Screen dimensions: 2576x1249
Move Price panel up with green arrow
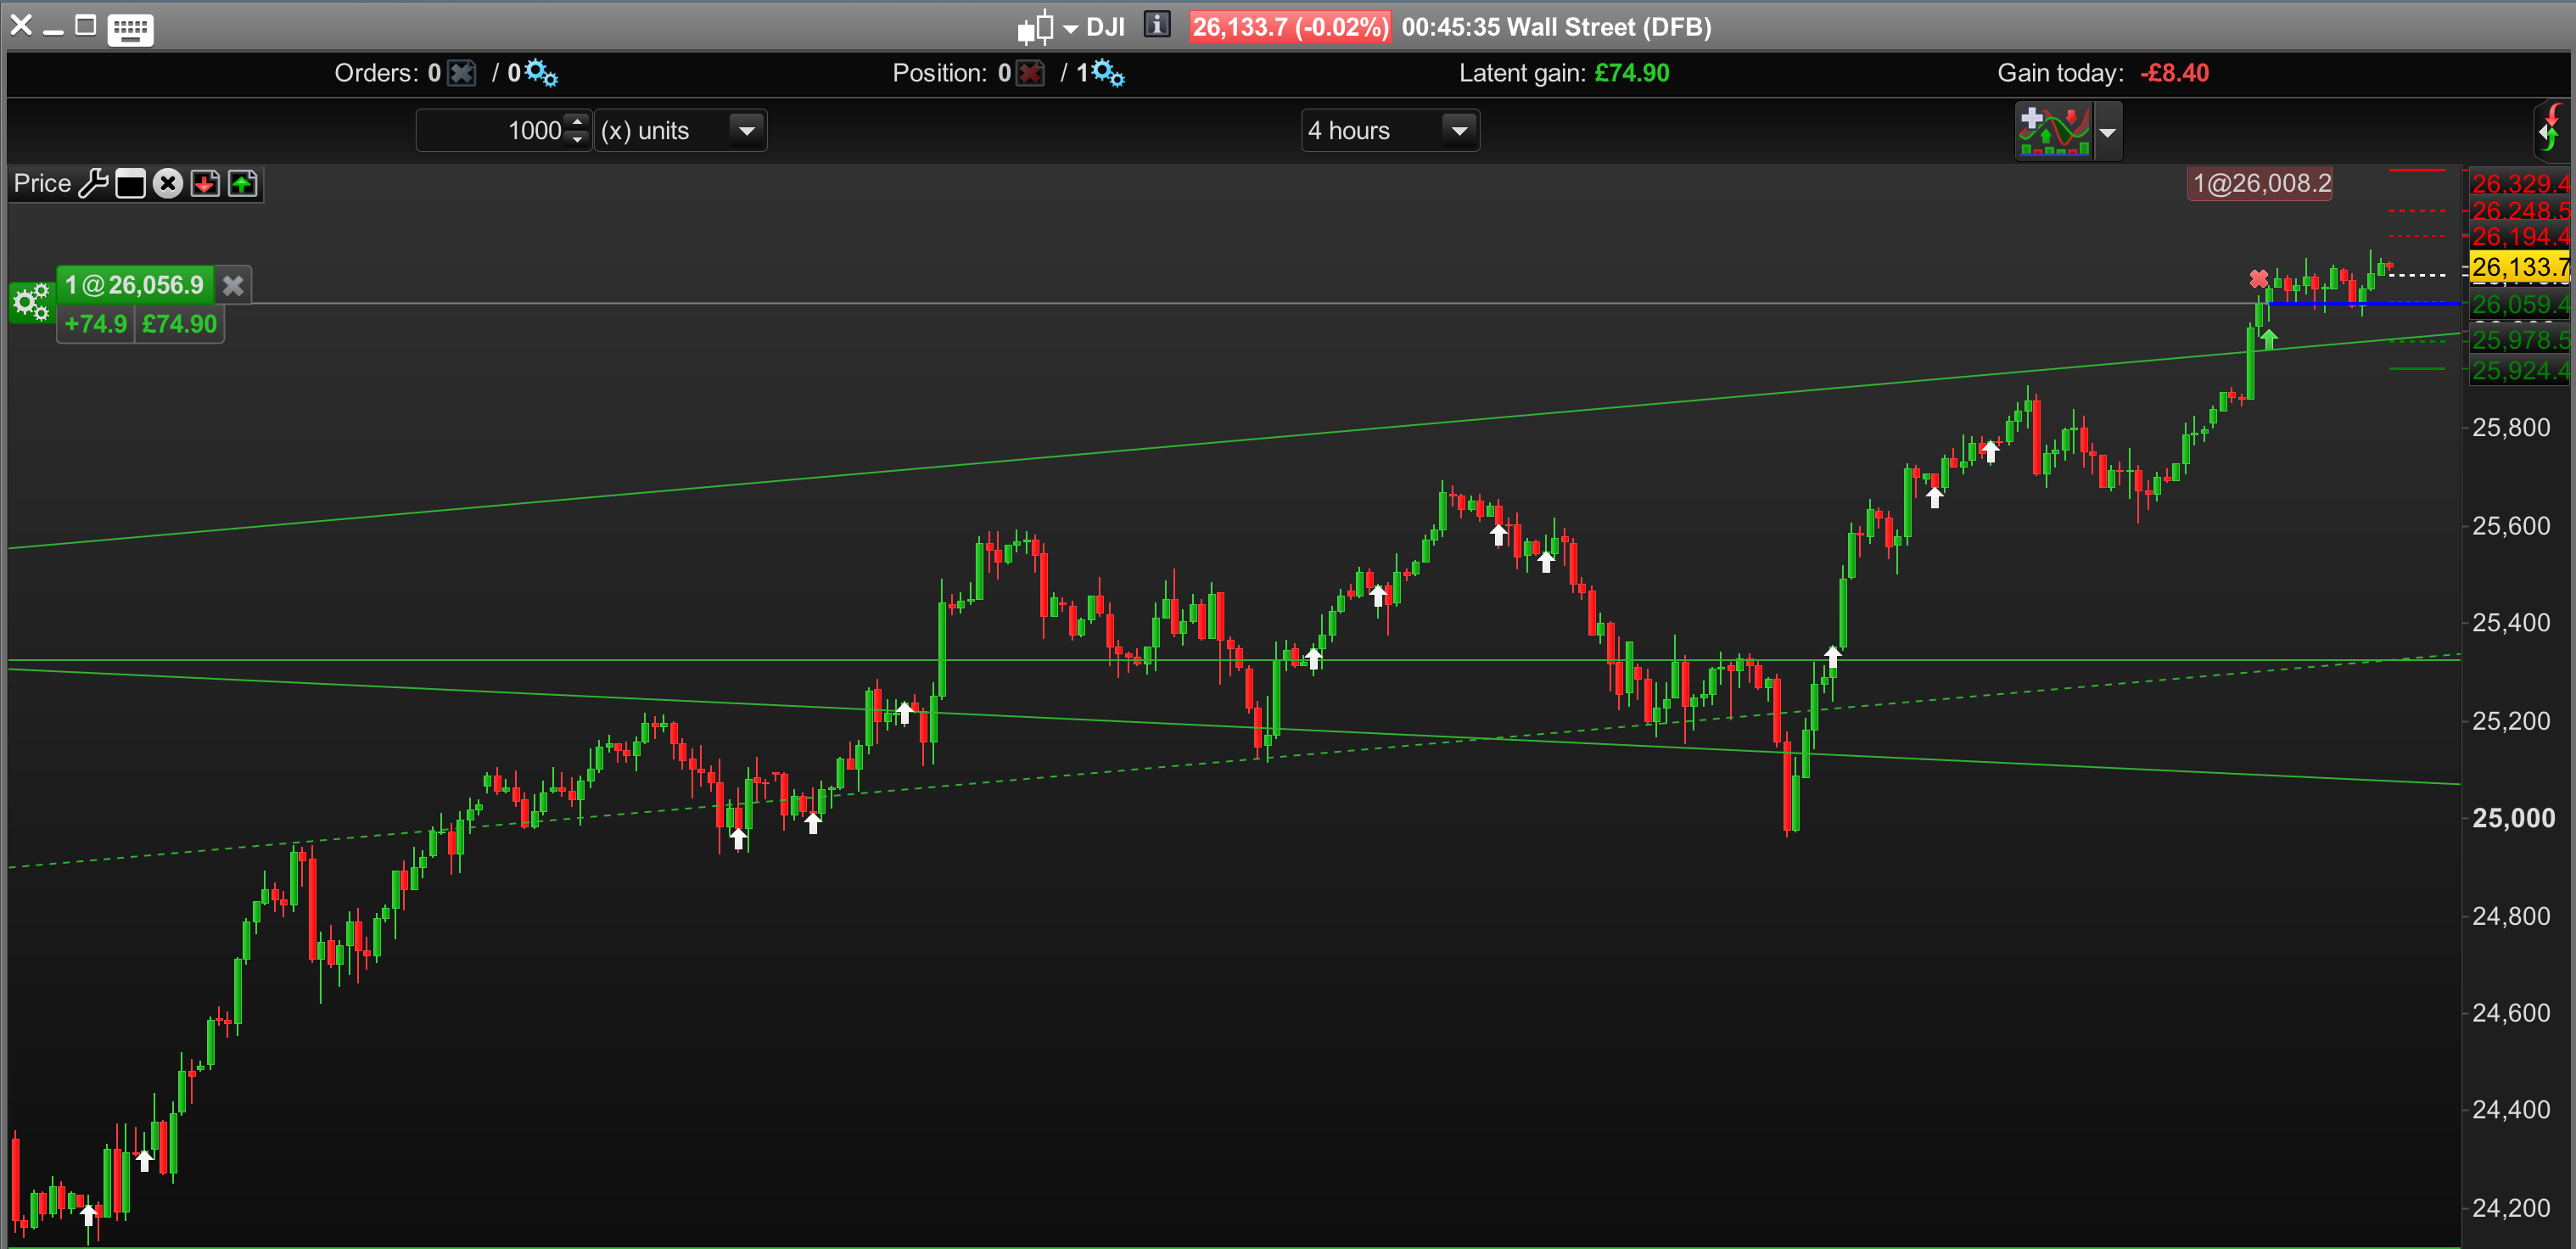(243, 184)
